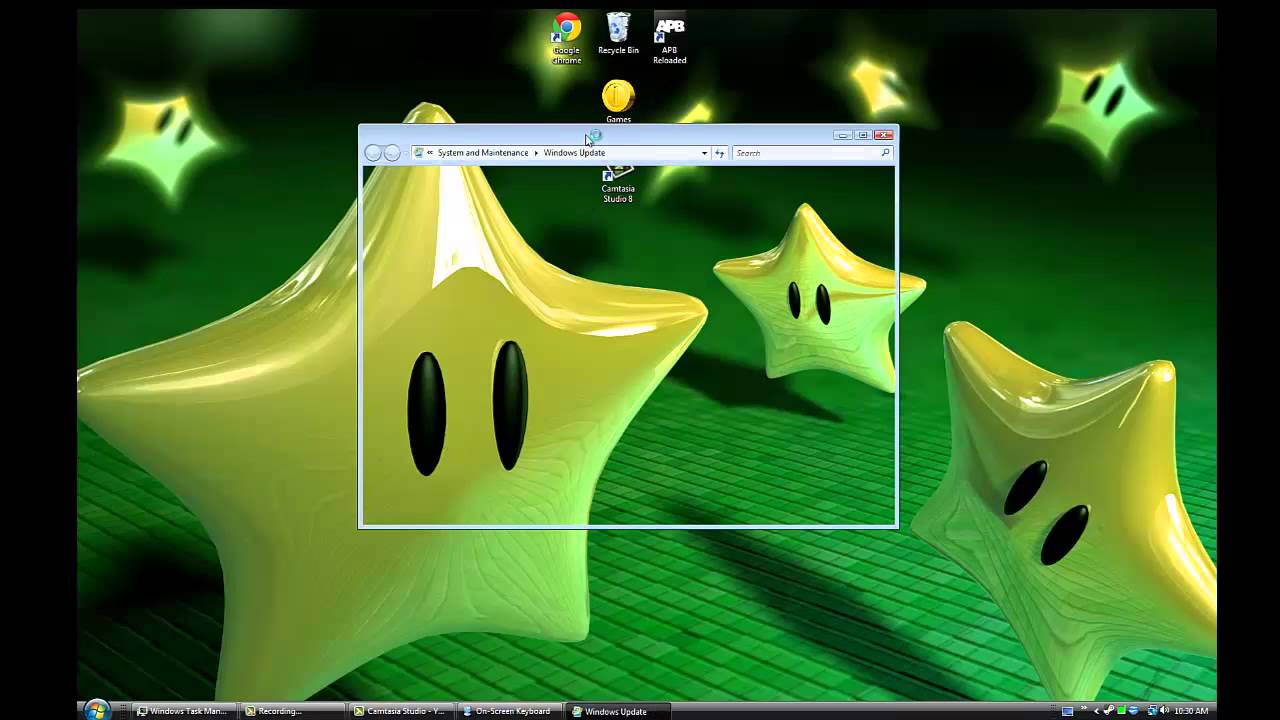1280x720 pixels.
Task: Click the double-chevron before System and Maintenance
Action: click(430, 153)
